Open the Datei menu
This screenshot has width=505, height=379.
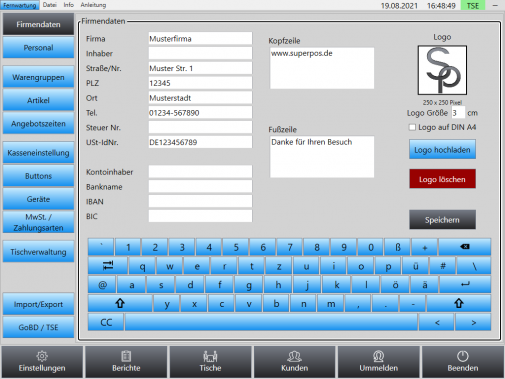click(x=50, y=5)
